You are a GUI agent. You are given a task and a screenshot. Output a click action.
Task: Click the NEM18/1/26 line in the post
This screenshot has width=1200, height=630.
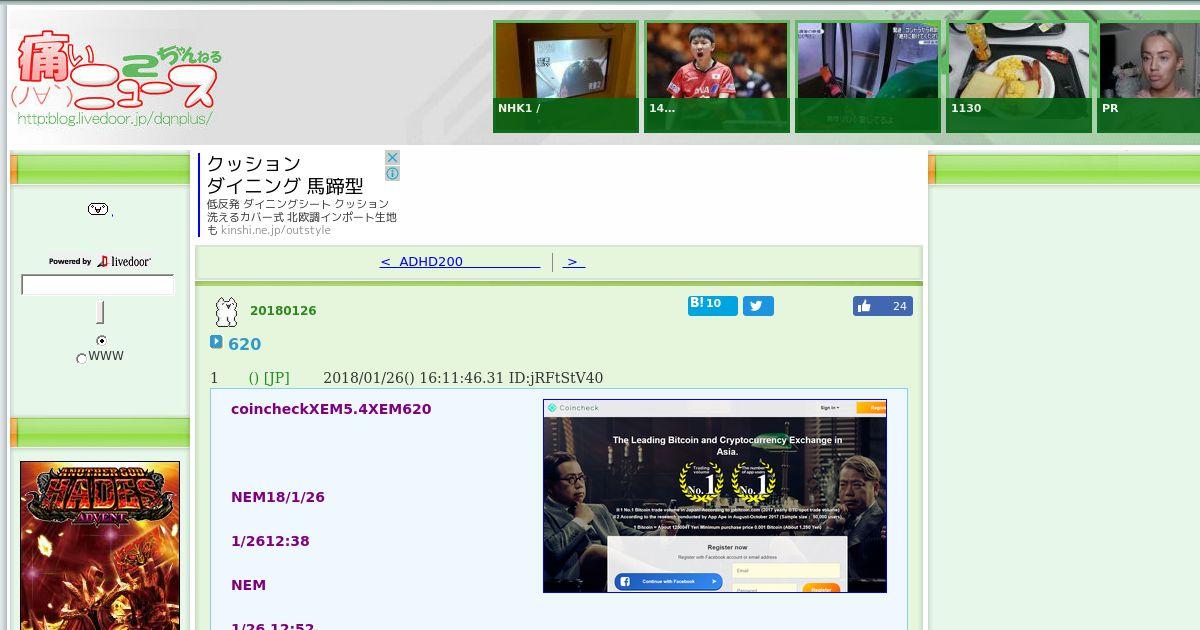278,497
